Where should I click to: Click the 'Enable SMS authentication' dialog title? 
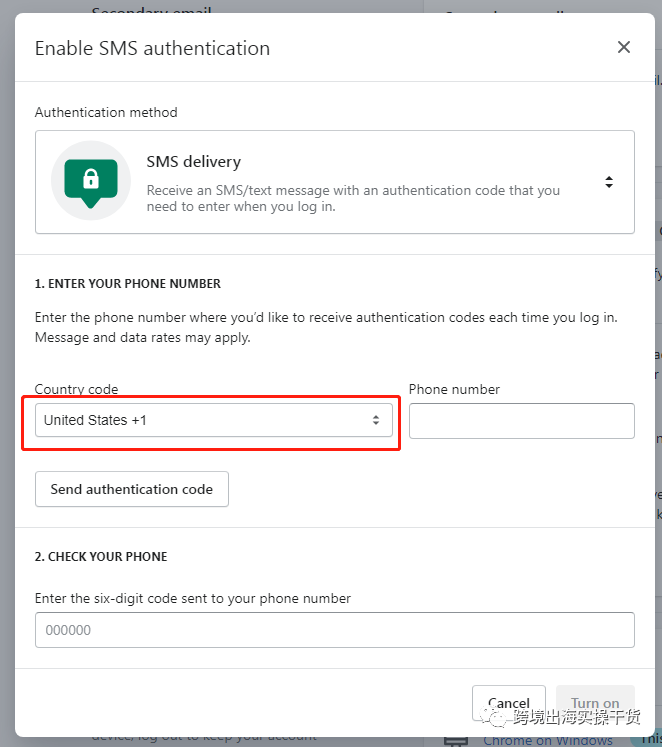(152, 49)
